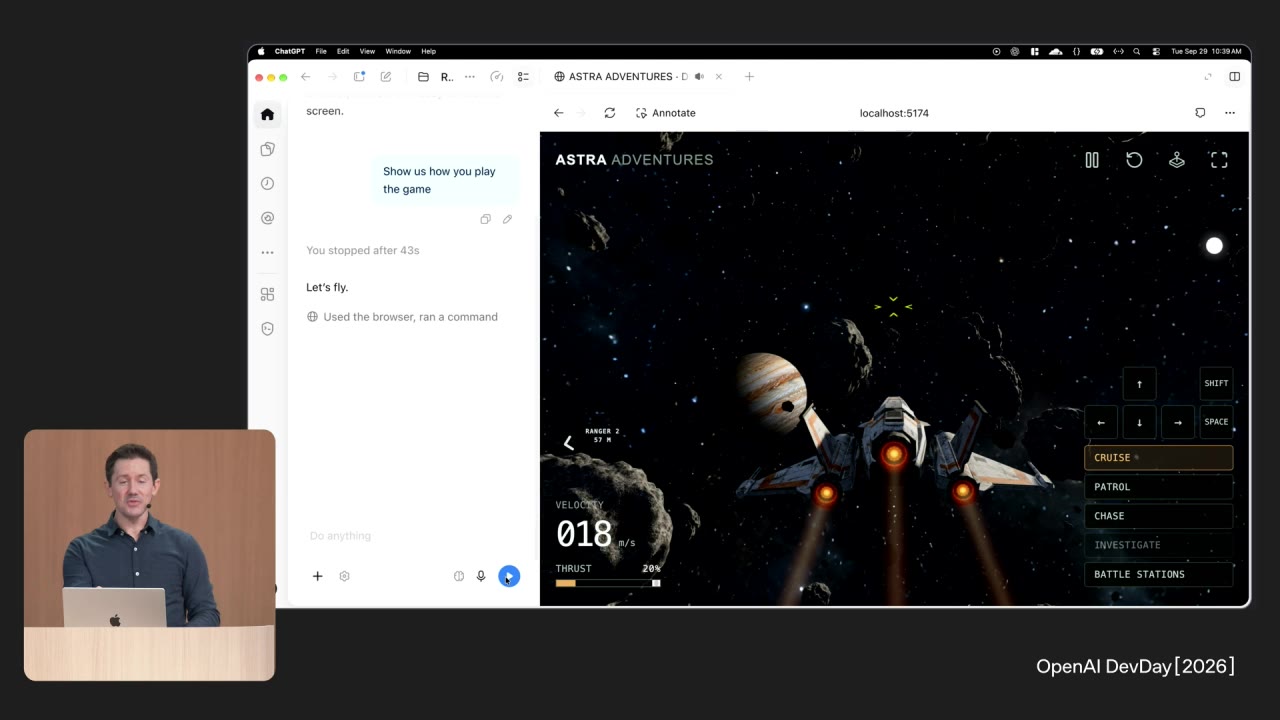Click the 'Do anything' input field
Screen dimensions: 1280x720
click(414, 536)
